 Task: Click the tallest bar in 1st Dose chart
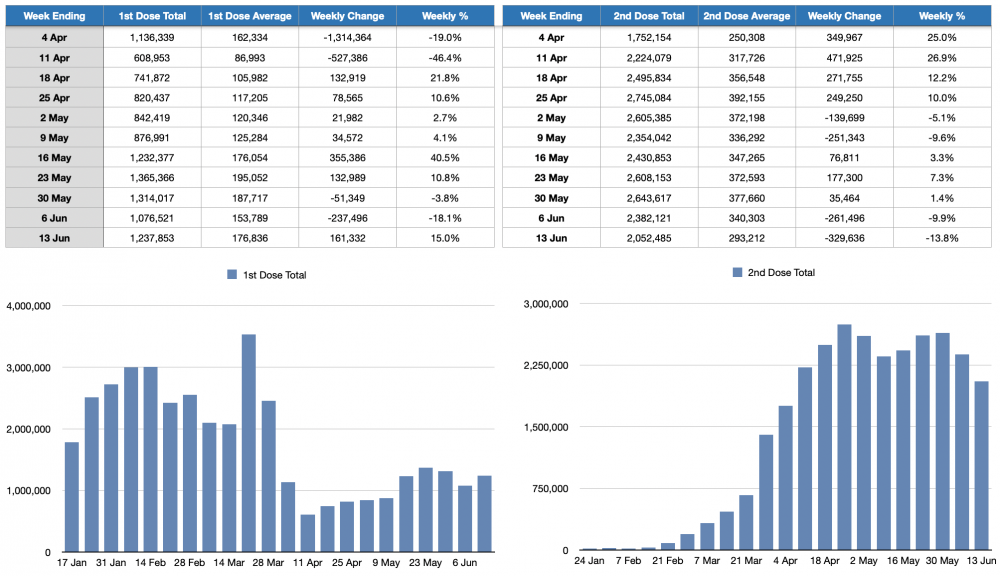point(249,443)
